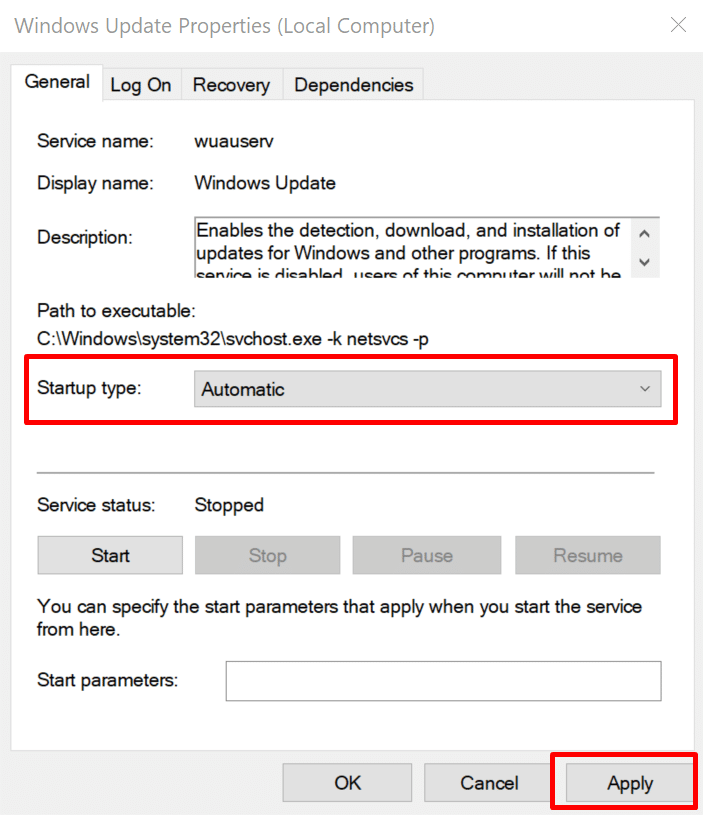Focus the Start parameters text field
703x815 pixels.
point(443,681)
